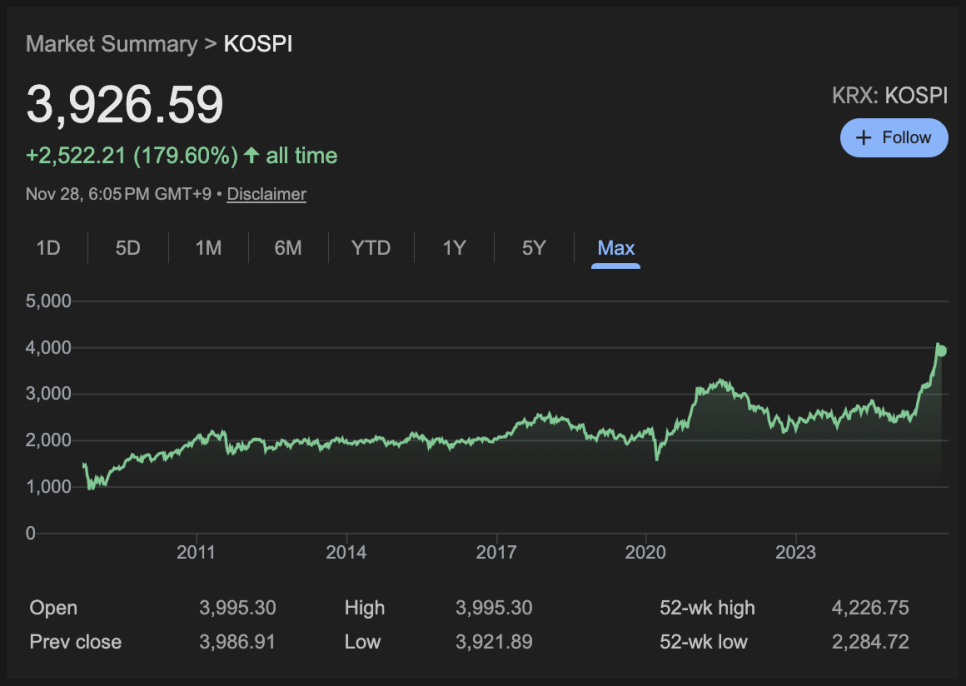This screenshot has width=966, height=686.
Task: Switch to the 1Y chart view
Action: pos(454,248)
